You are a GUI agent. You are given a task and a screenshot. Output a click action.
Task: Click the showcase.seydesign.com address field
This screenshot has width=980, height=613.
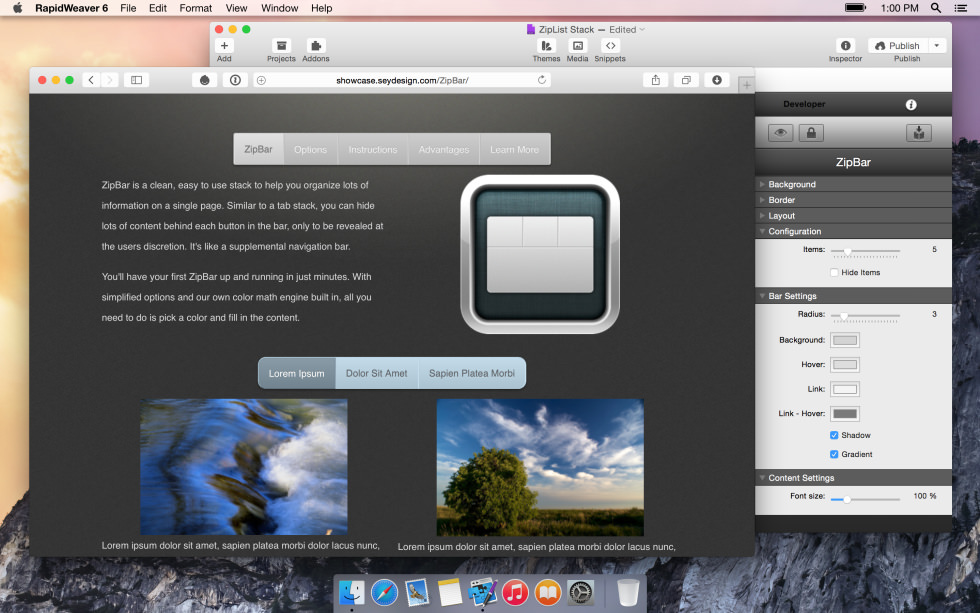(x=402, y=80)
